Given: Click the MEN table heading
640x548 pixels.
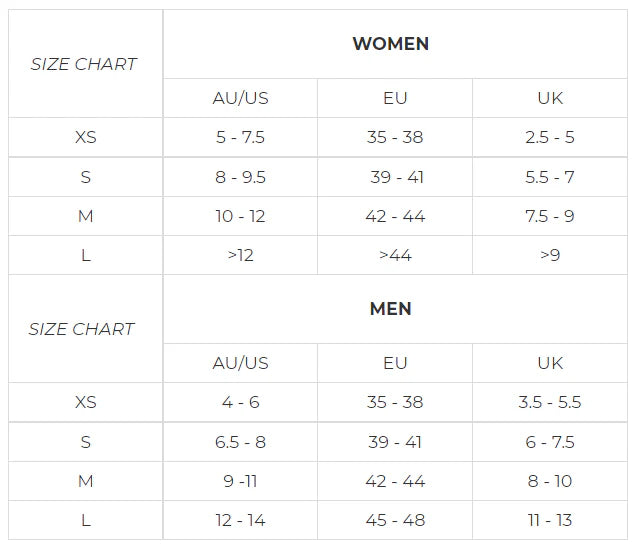Looking at the screenshot, I should (390, 309).
